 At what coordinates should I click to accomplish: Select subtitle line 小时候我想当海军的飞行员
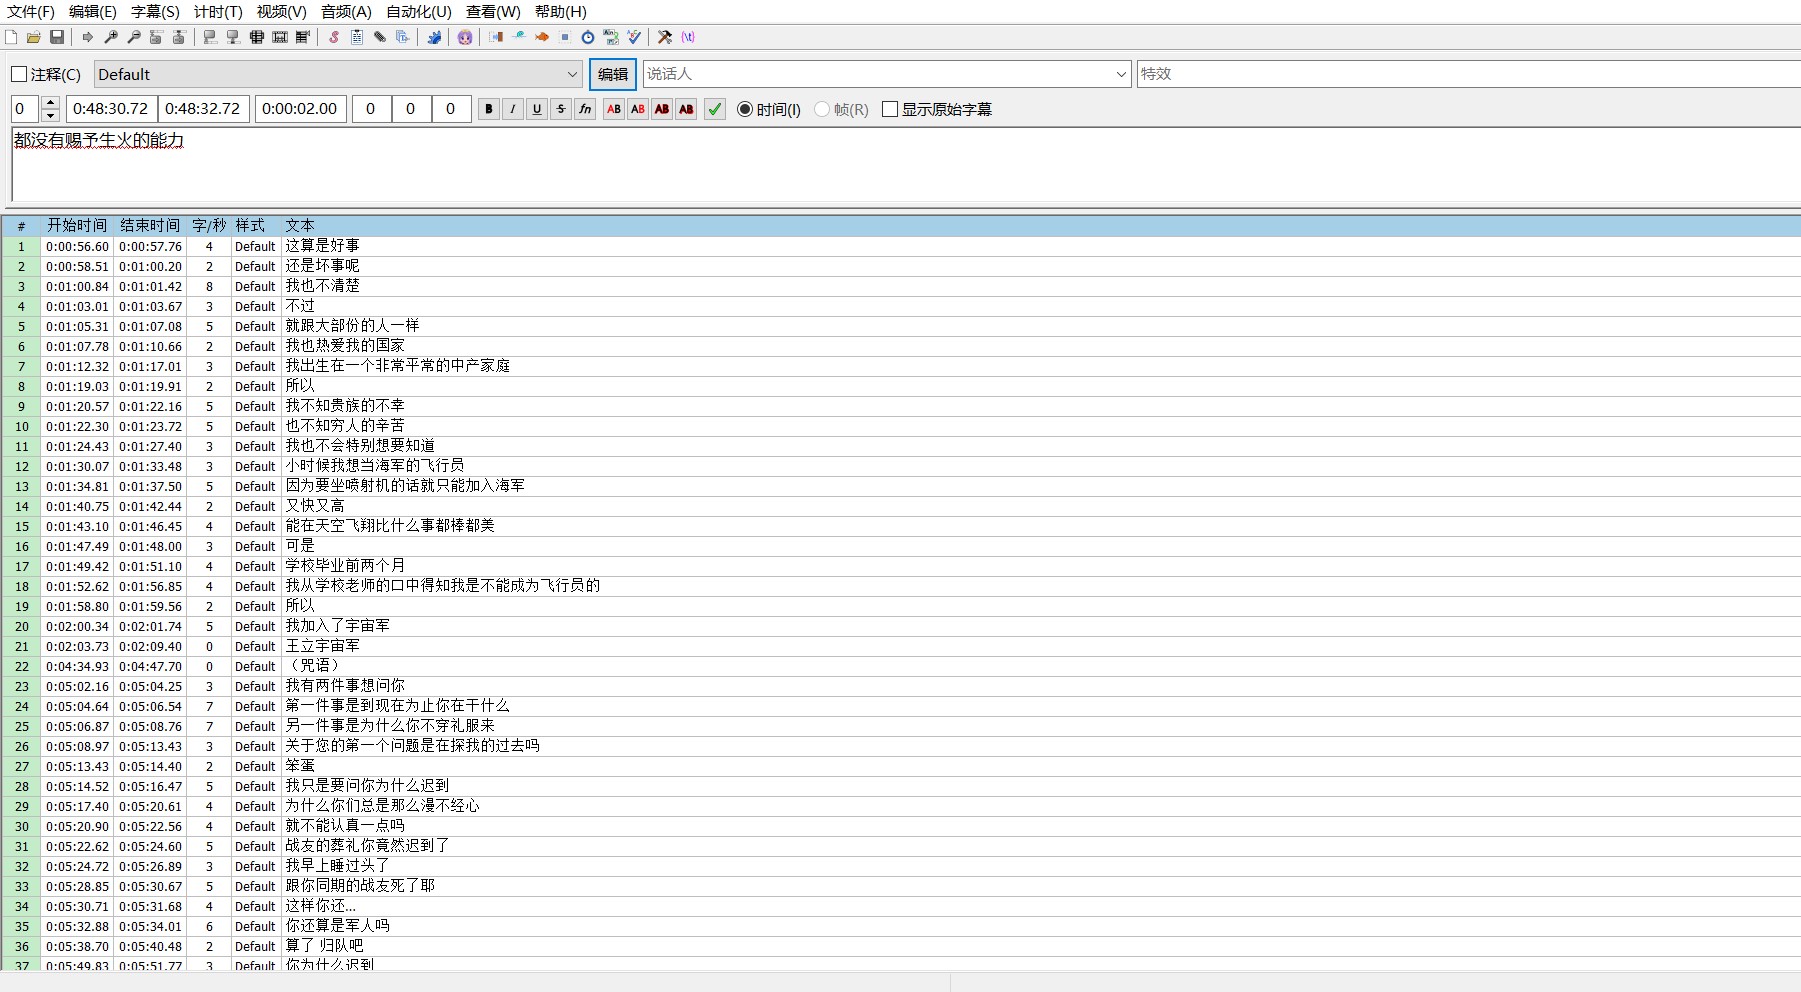900,466
